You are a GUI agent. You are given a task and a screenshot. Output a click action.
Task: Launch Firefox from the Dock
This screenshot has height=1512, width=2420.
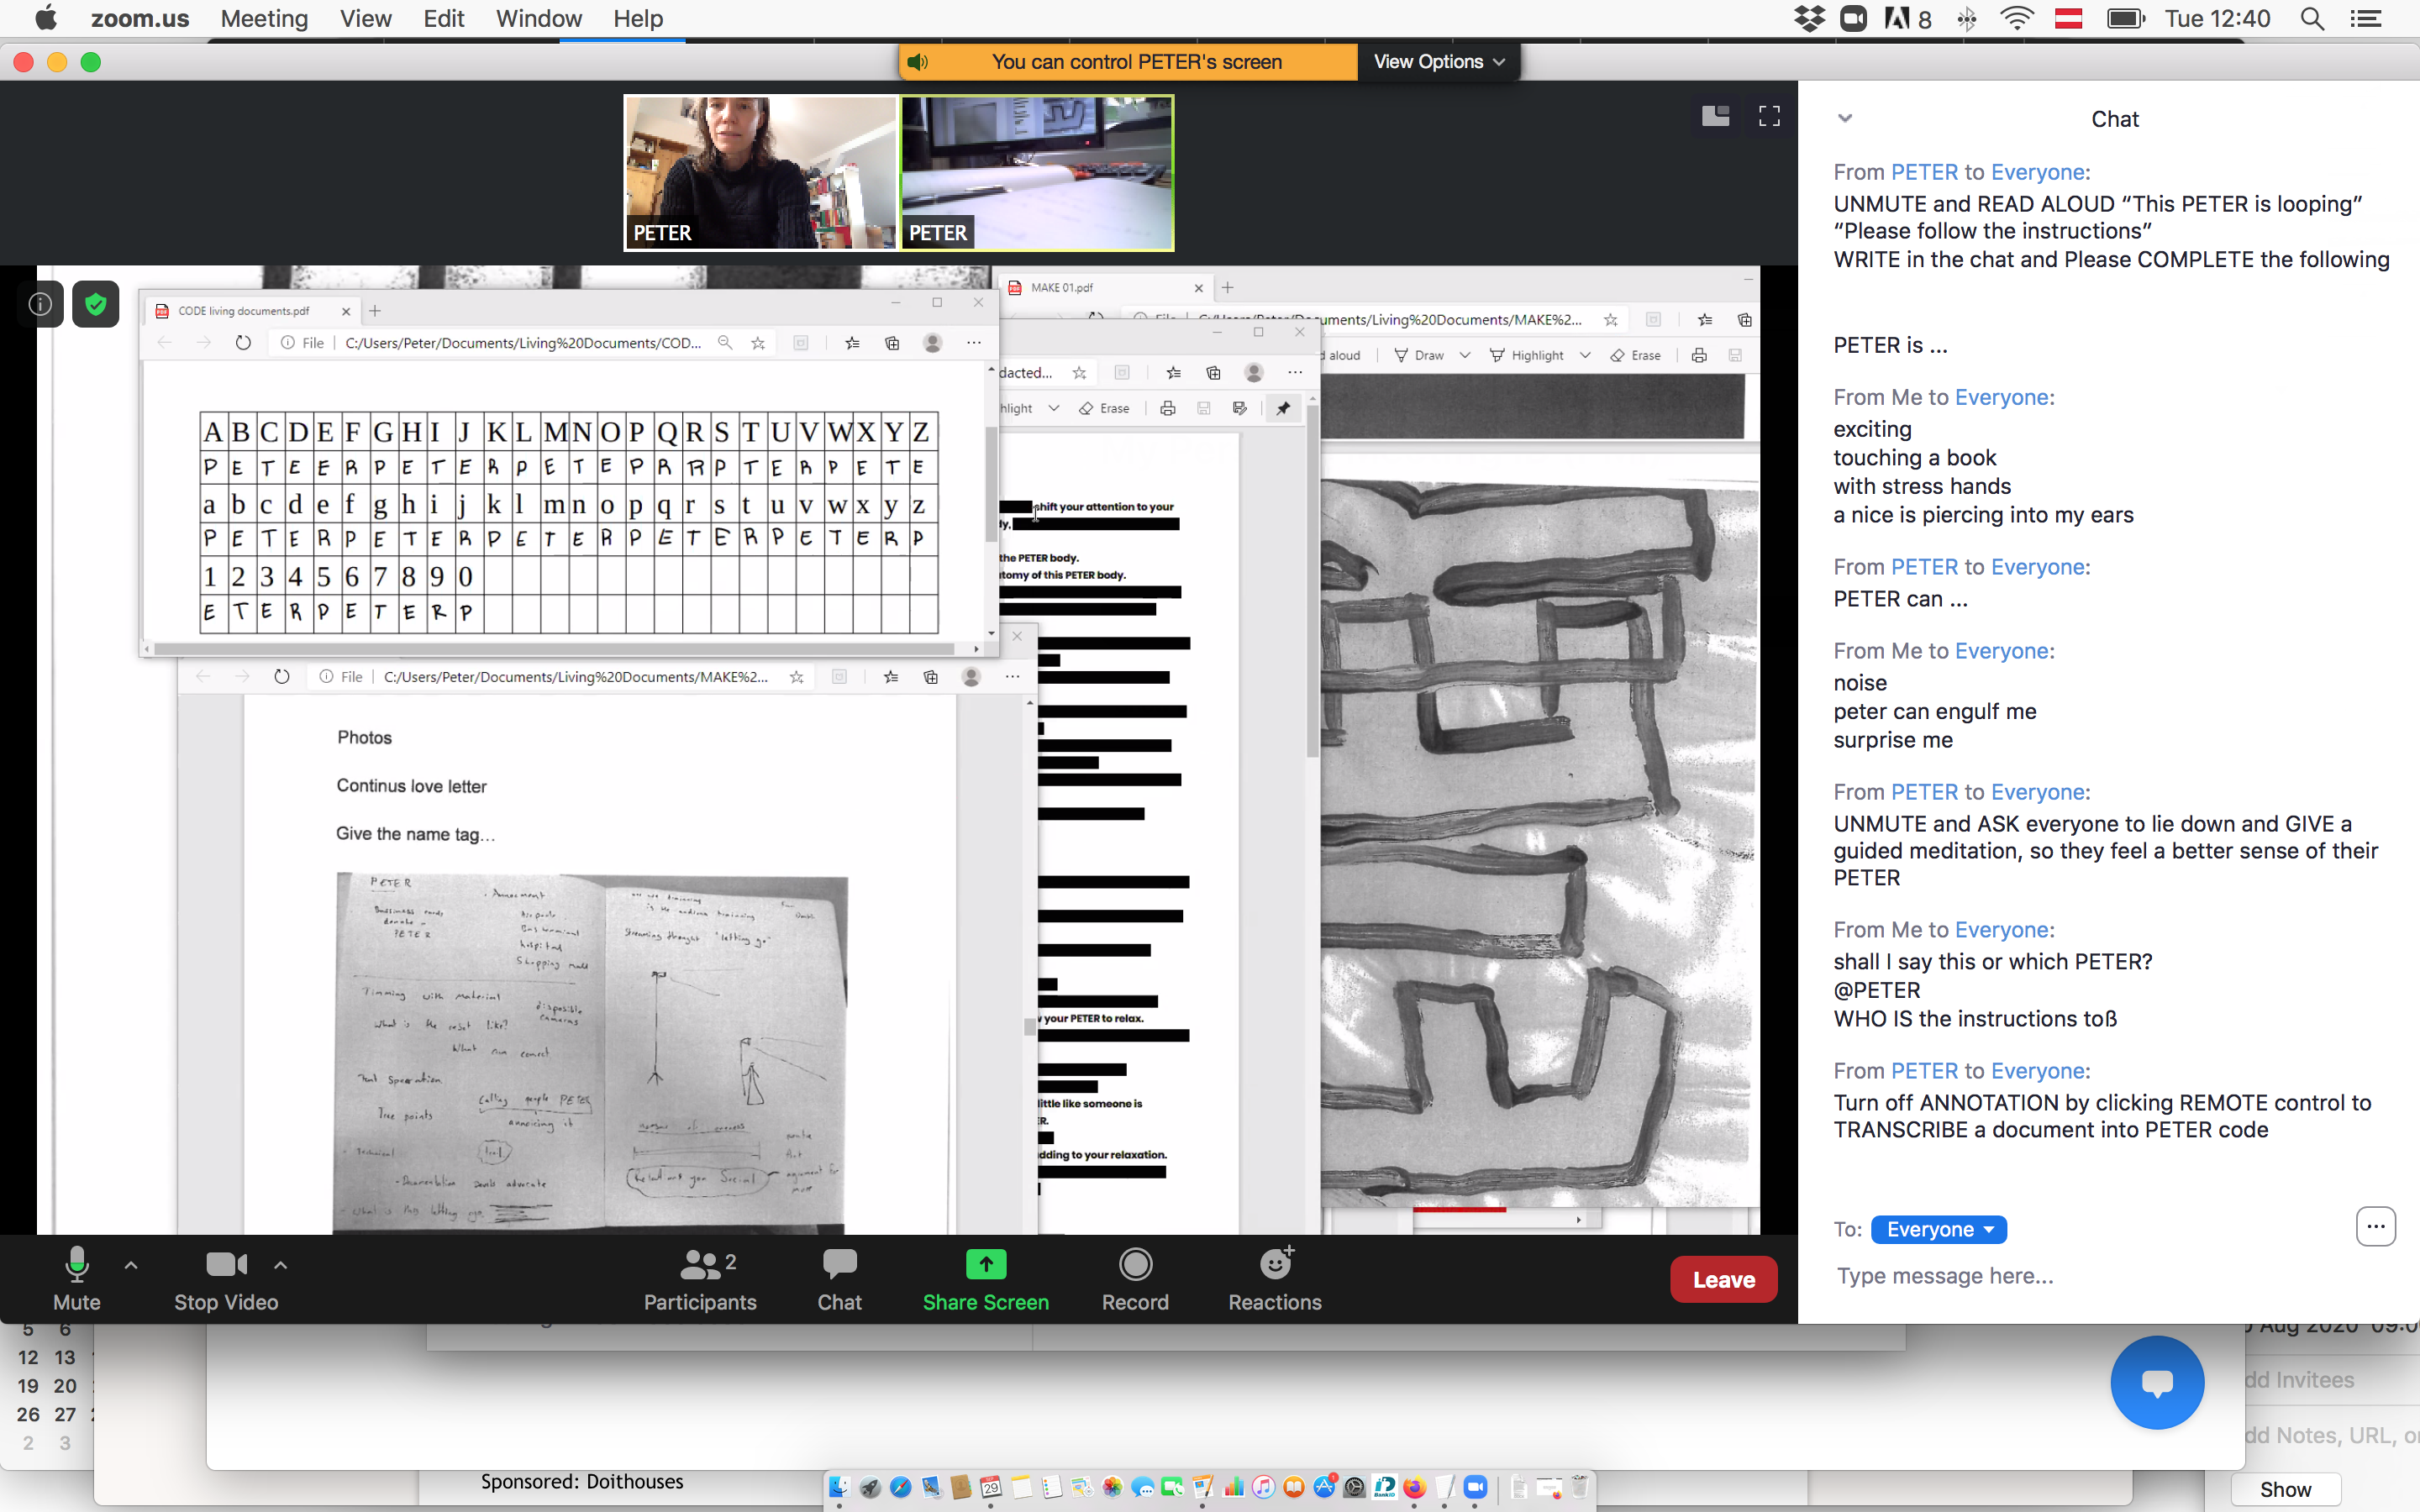(x=1414, y=1487)
